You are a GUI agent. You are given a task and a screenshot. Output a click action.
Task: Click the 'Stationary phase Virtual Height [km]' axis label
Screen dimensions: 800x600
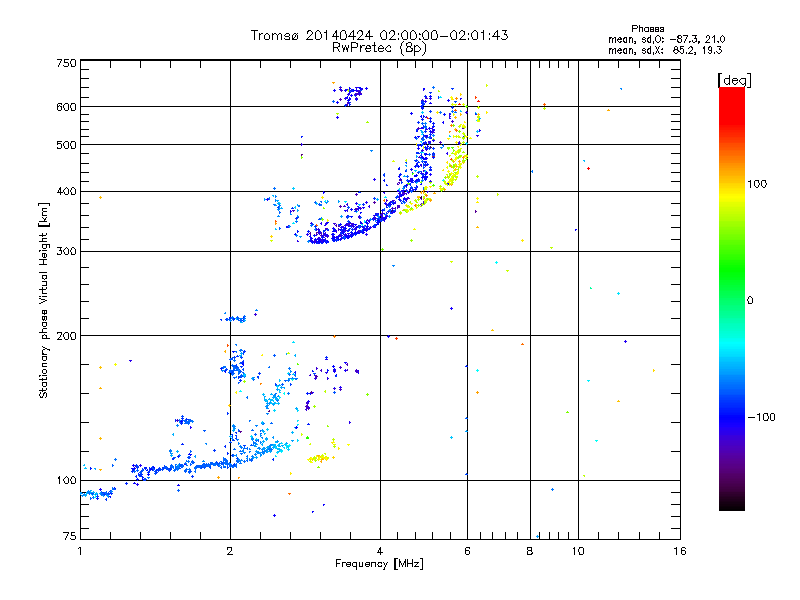coord(44,301)
